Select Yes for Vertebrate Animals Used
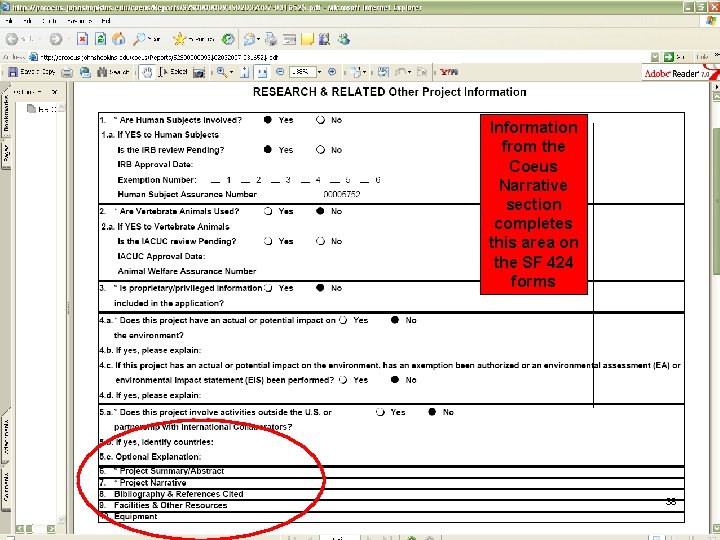 [x=268, y=211]
